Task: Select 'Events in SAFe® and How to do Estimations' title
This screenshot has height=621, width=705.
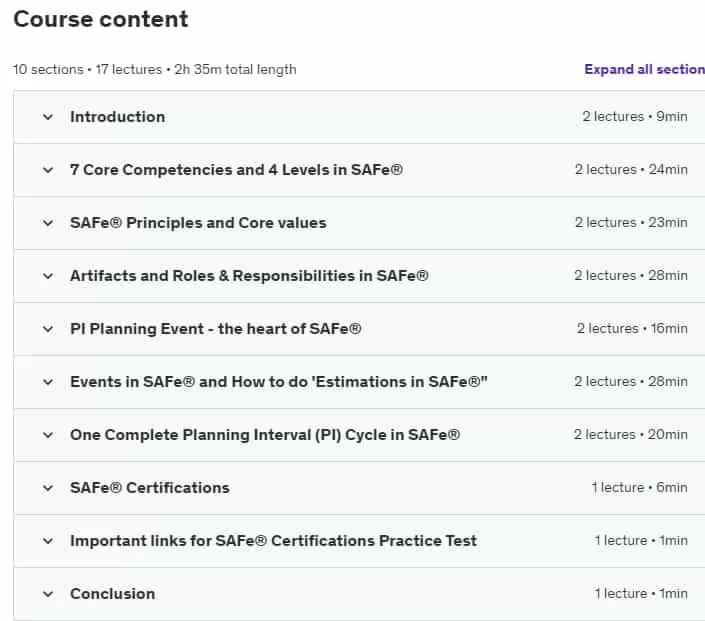Action: coord(279,382)
